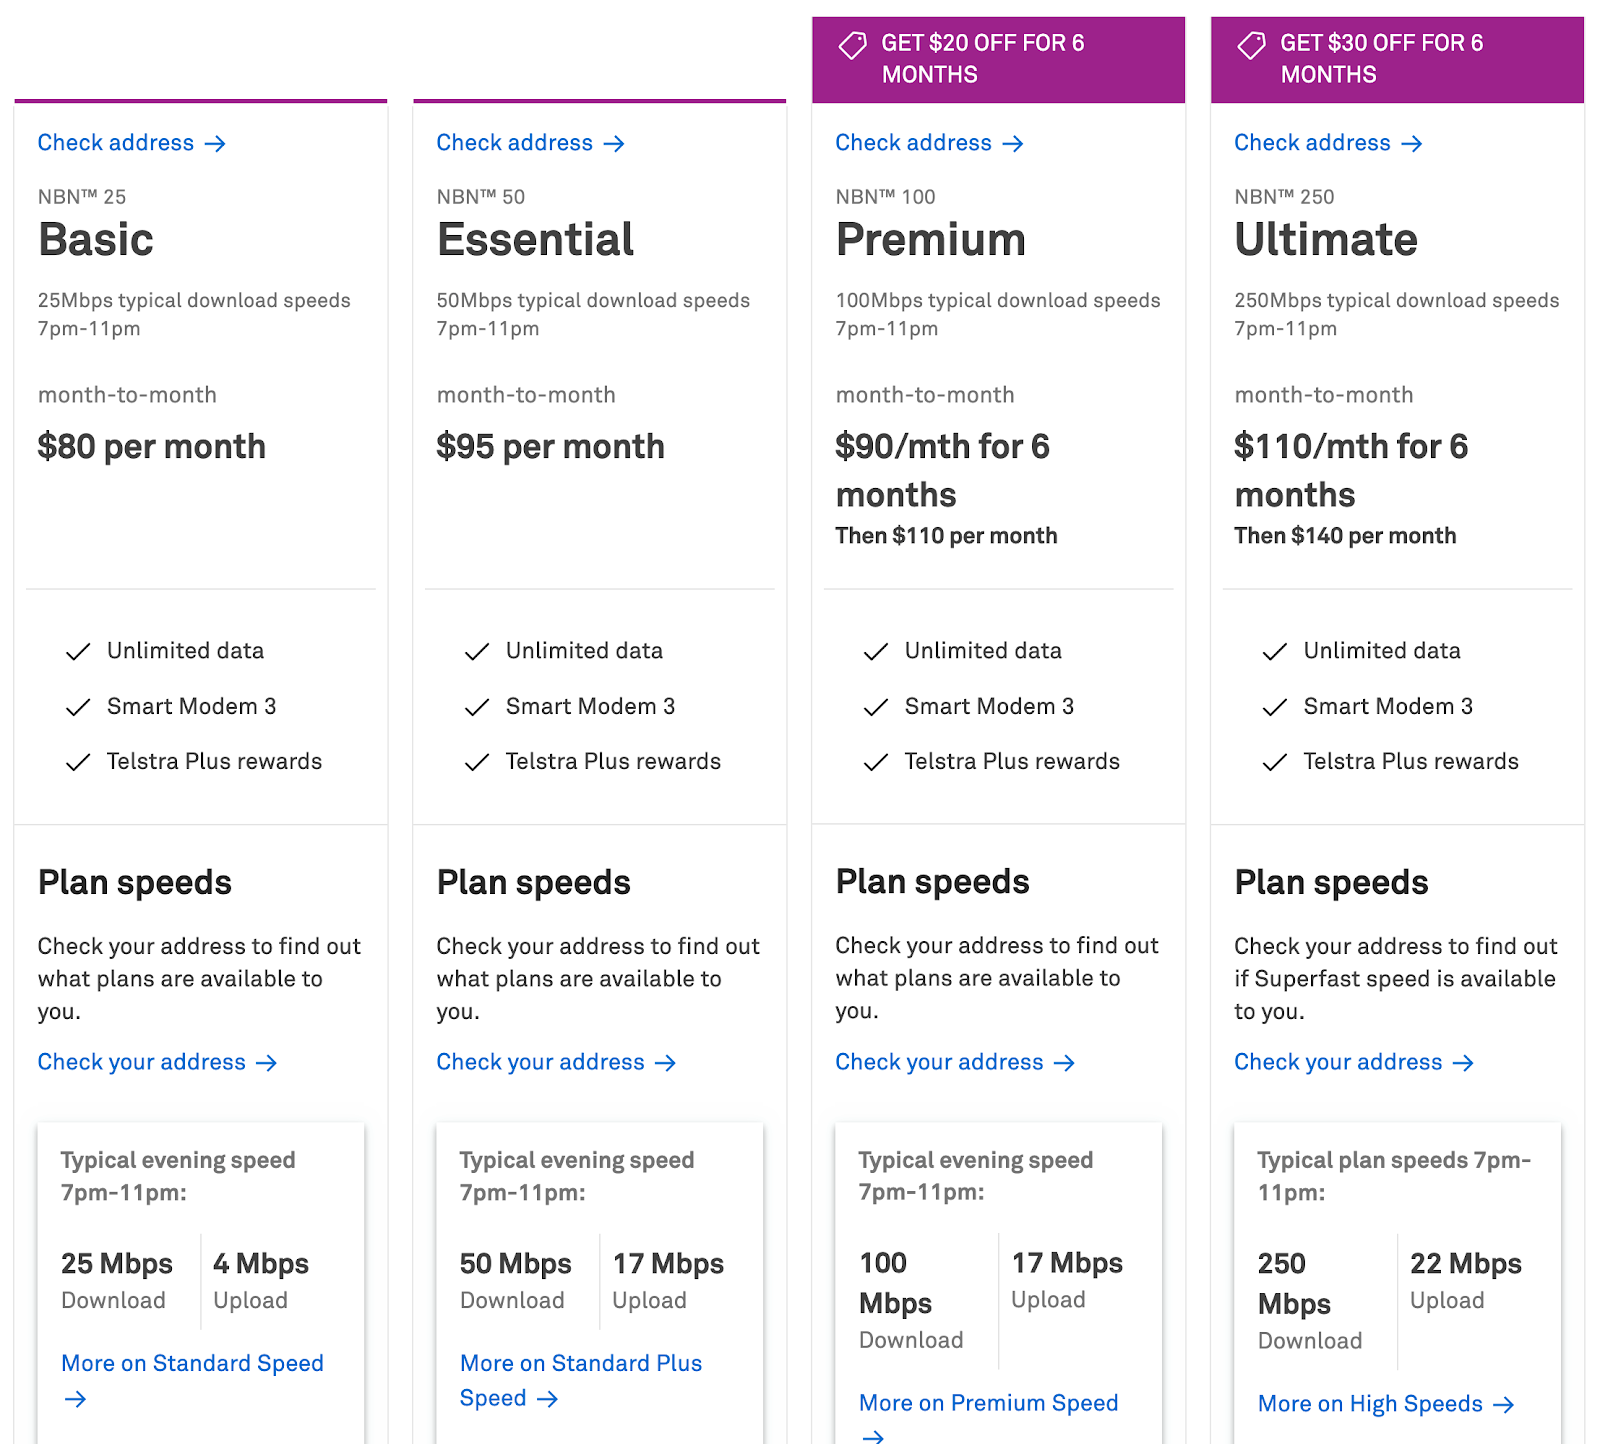Open Check address for the Premium plan
1600x1444 pixels.
913,143
